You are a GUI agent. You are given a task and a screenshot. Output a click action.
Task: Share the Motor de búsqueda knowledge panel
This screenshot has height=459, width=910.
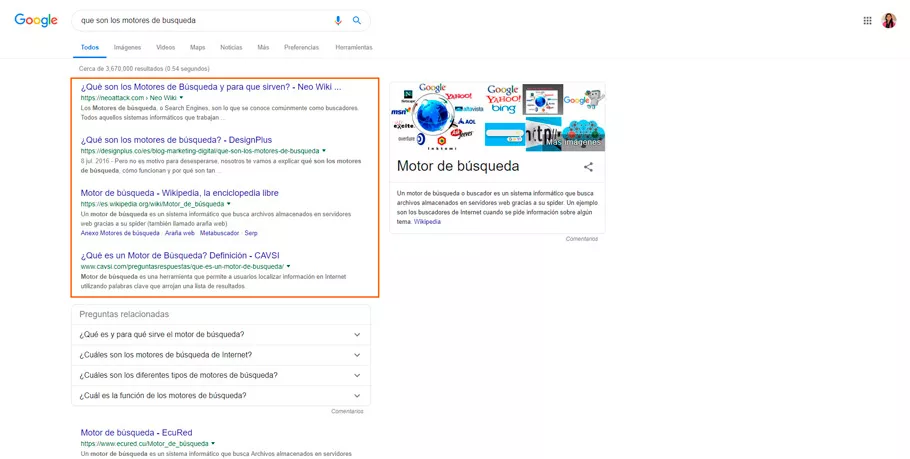pyautogui.click(x=588, y=167)
